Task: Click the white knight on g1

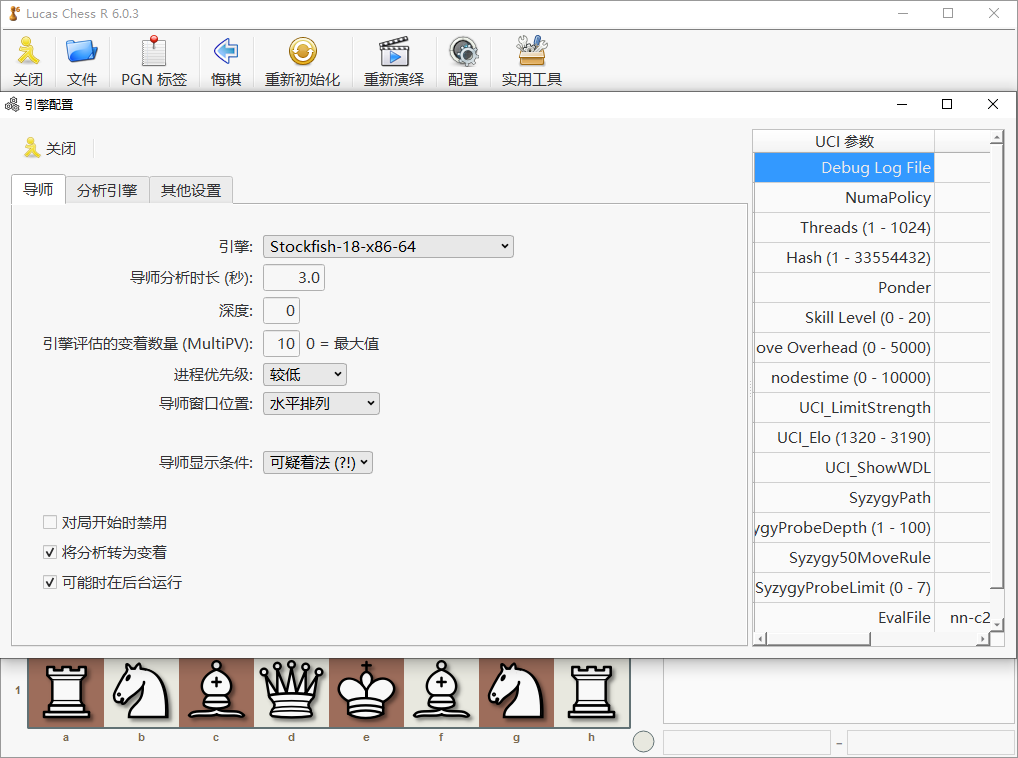Action: [516, 692]
